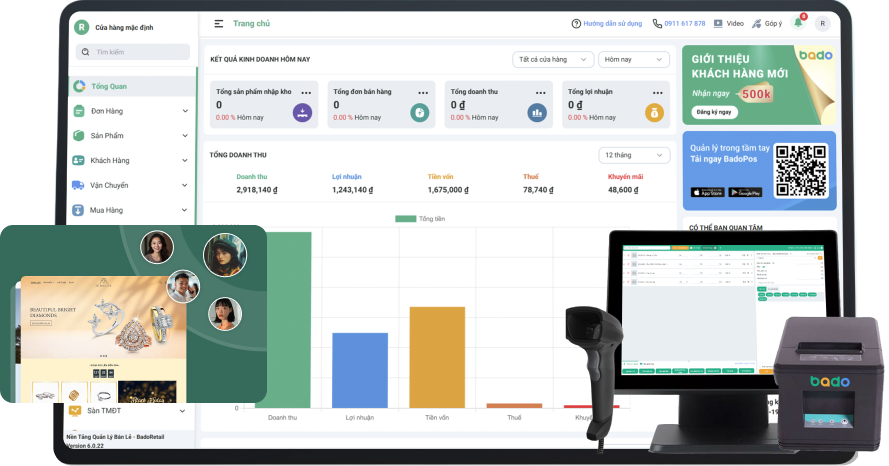Click the Tìm kiếm search field

coord(133,52)
